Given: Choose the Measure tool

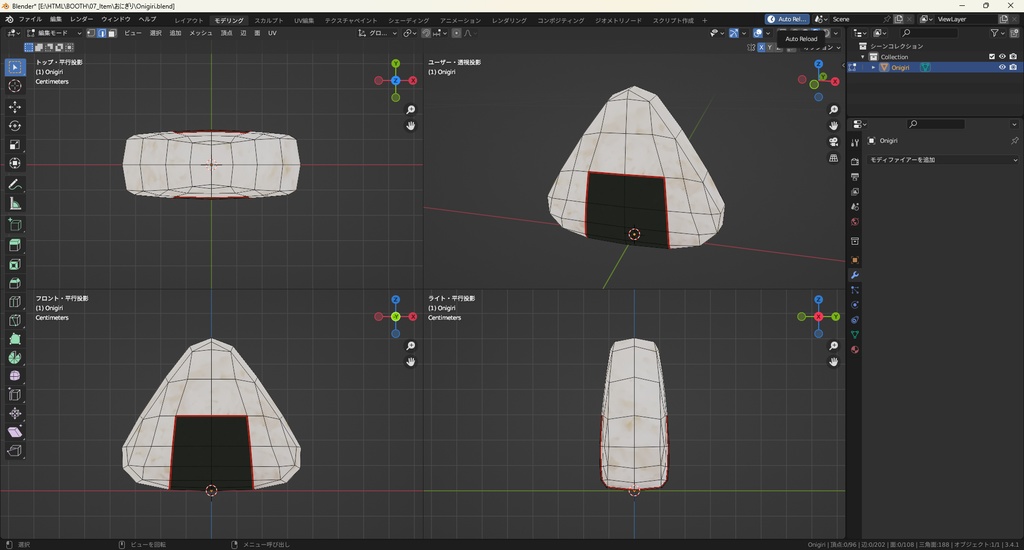Looking at the screenshot, I should coord(15,203).
